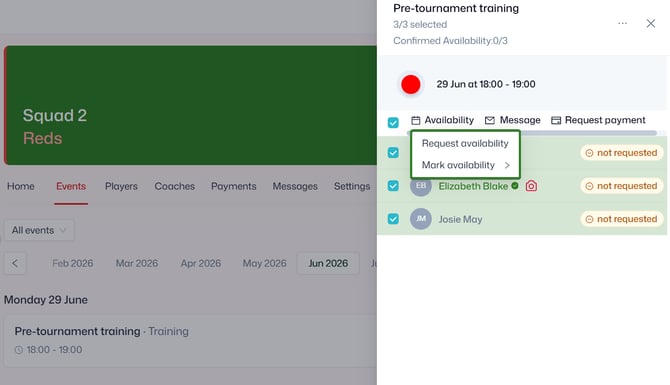The image size is (670, 385).
Task: Switch to the Players tab
Action: (x=121, y=186)
